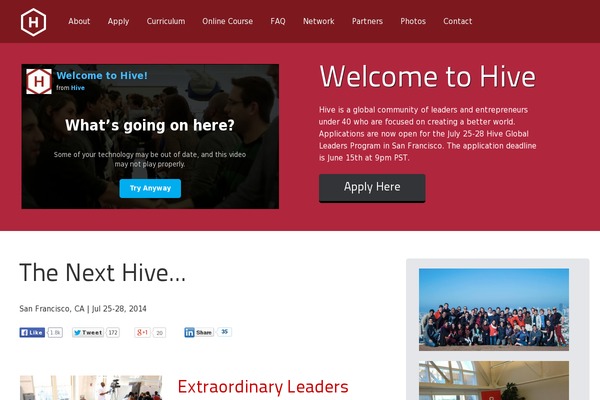The width and height of the screenshot is (600, 400).
Task: Open the indoor atrium photo thumbnail in sidebar
Action: (494, 380)
